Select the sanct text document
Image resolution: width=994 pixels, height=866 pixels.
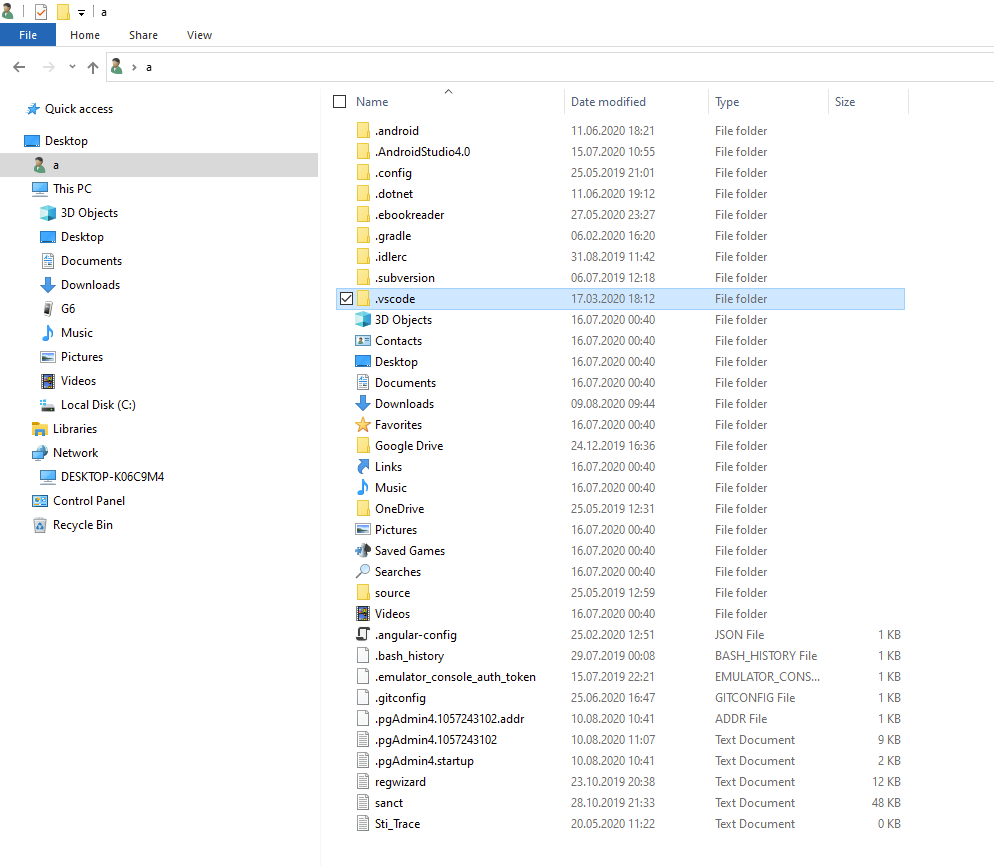[389, 803]
